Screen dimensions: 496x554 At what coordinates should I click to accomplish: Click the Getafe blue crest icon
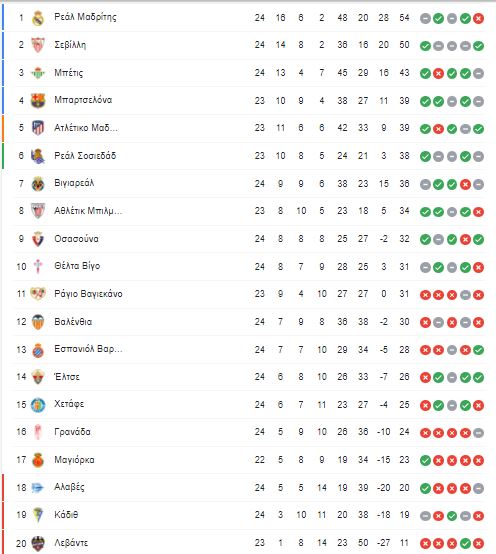38,405
